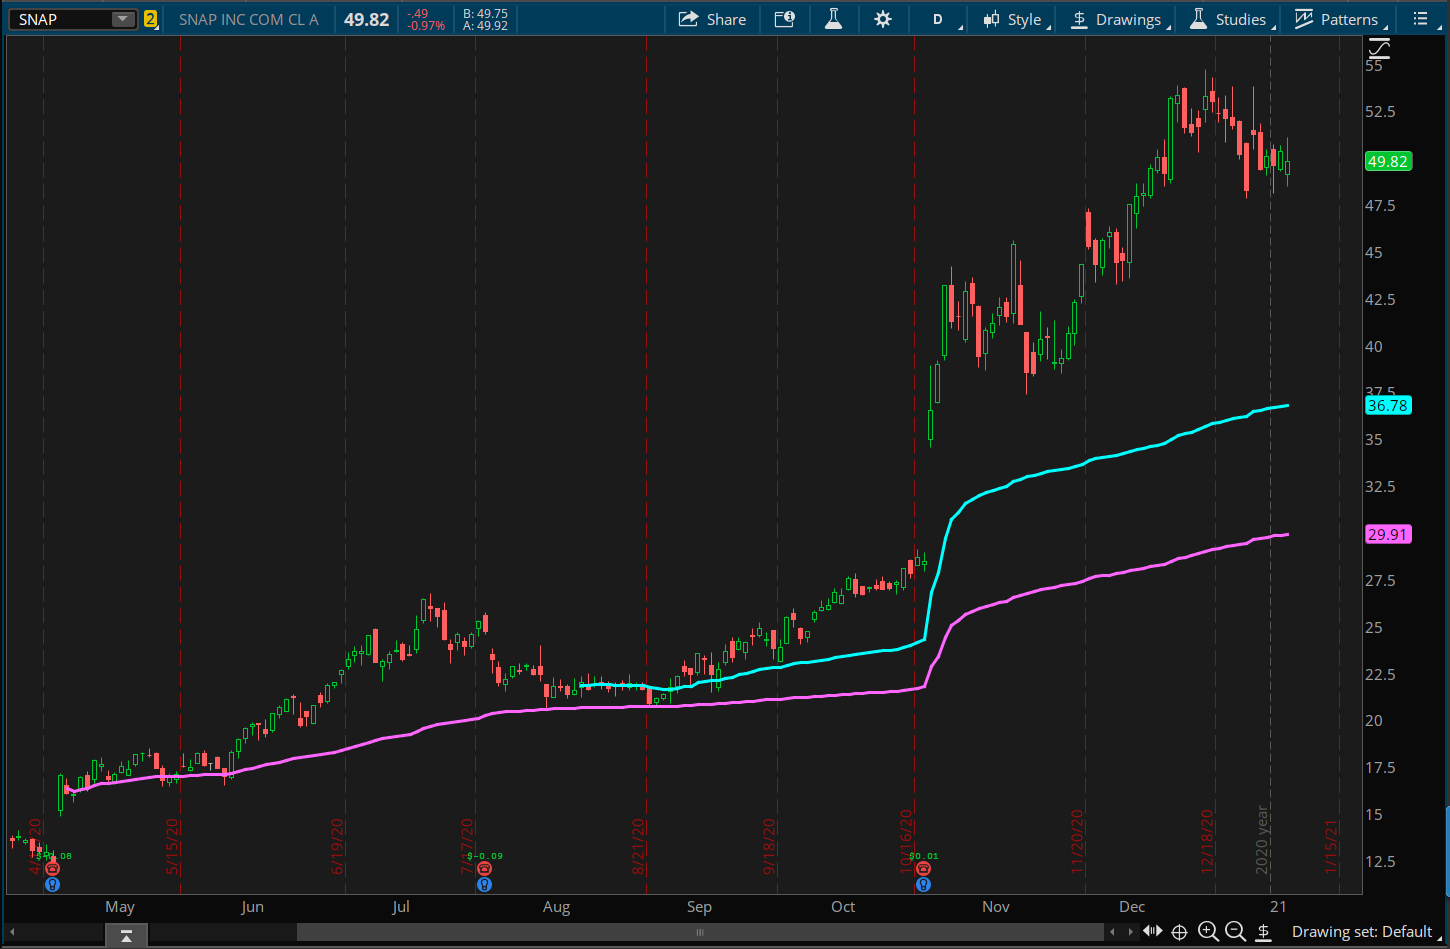The height and width of the screenshot is (949, 1450).
Task: Click the dollar-sign drawing tool icon
Action: [x=1264, y=932]
